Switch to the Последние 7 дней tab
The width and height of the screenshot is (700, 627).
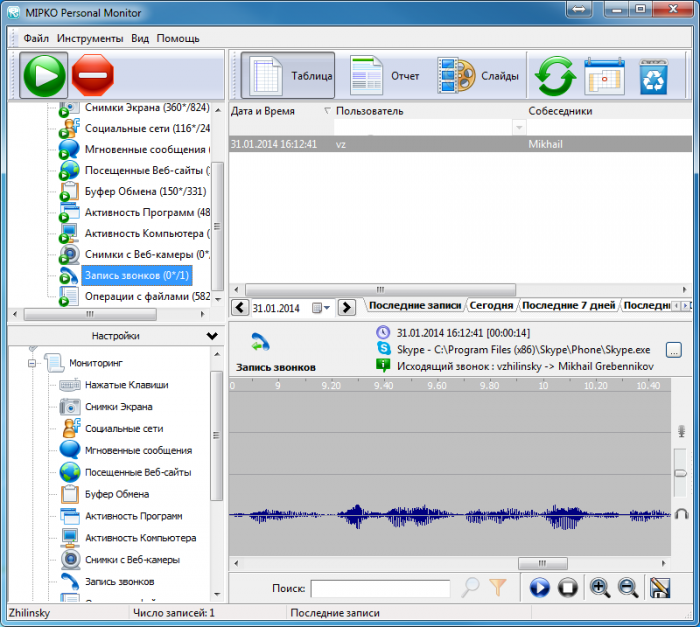[568, 305]
